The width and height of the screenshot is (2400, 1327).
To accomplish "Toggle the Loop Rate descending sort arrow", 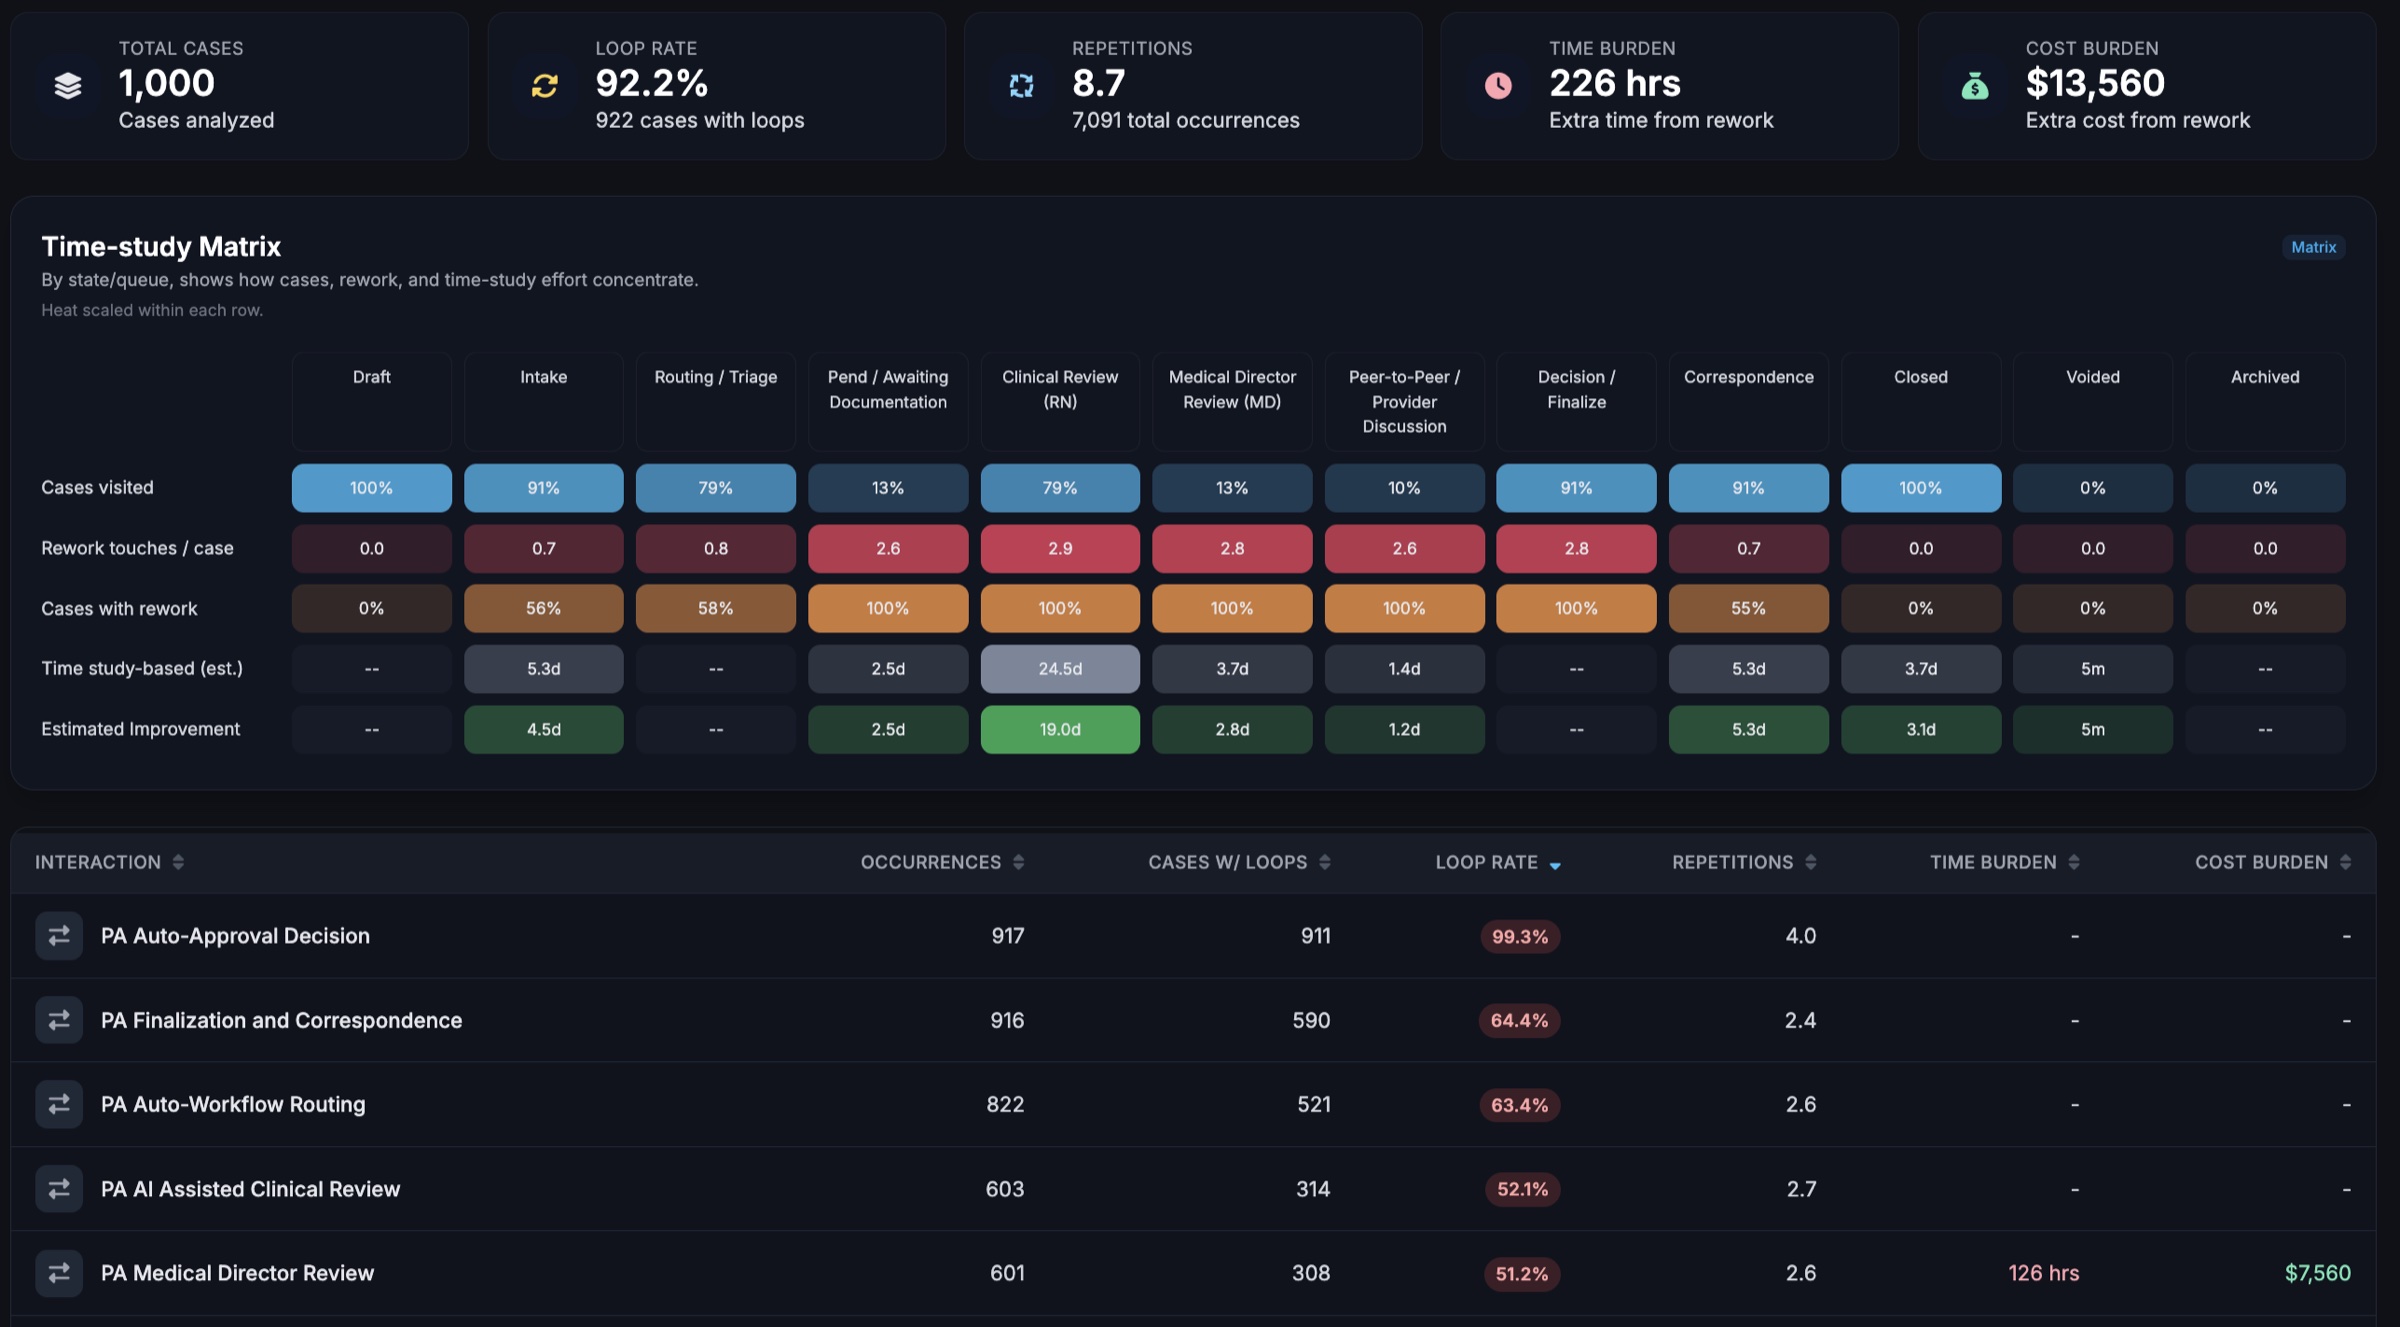I will (1555, 865).
